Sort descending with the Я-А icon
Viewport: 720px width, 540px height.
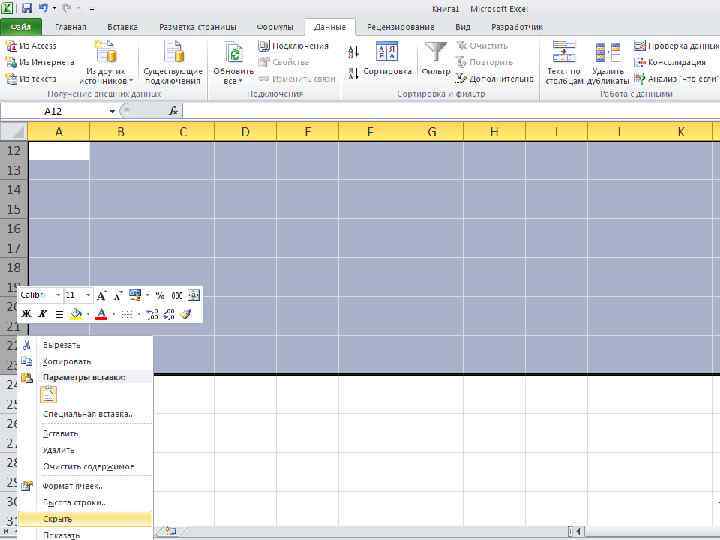[353, 73]
